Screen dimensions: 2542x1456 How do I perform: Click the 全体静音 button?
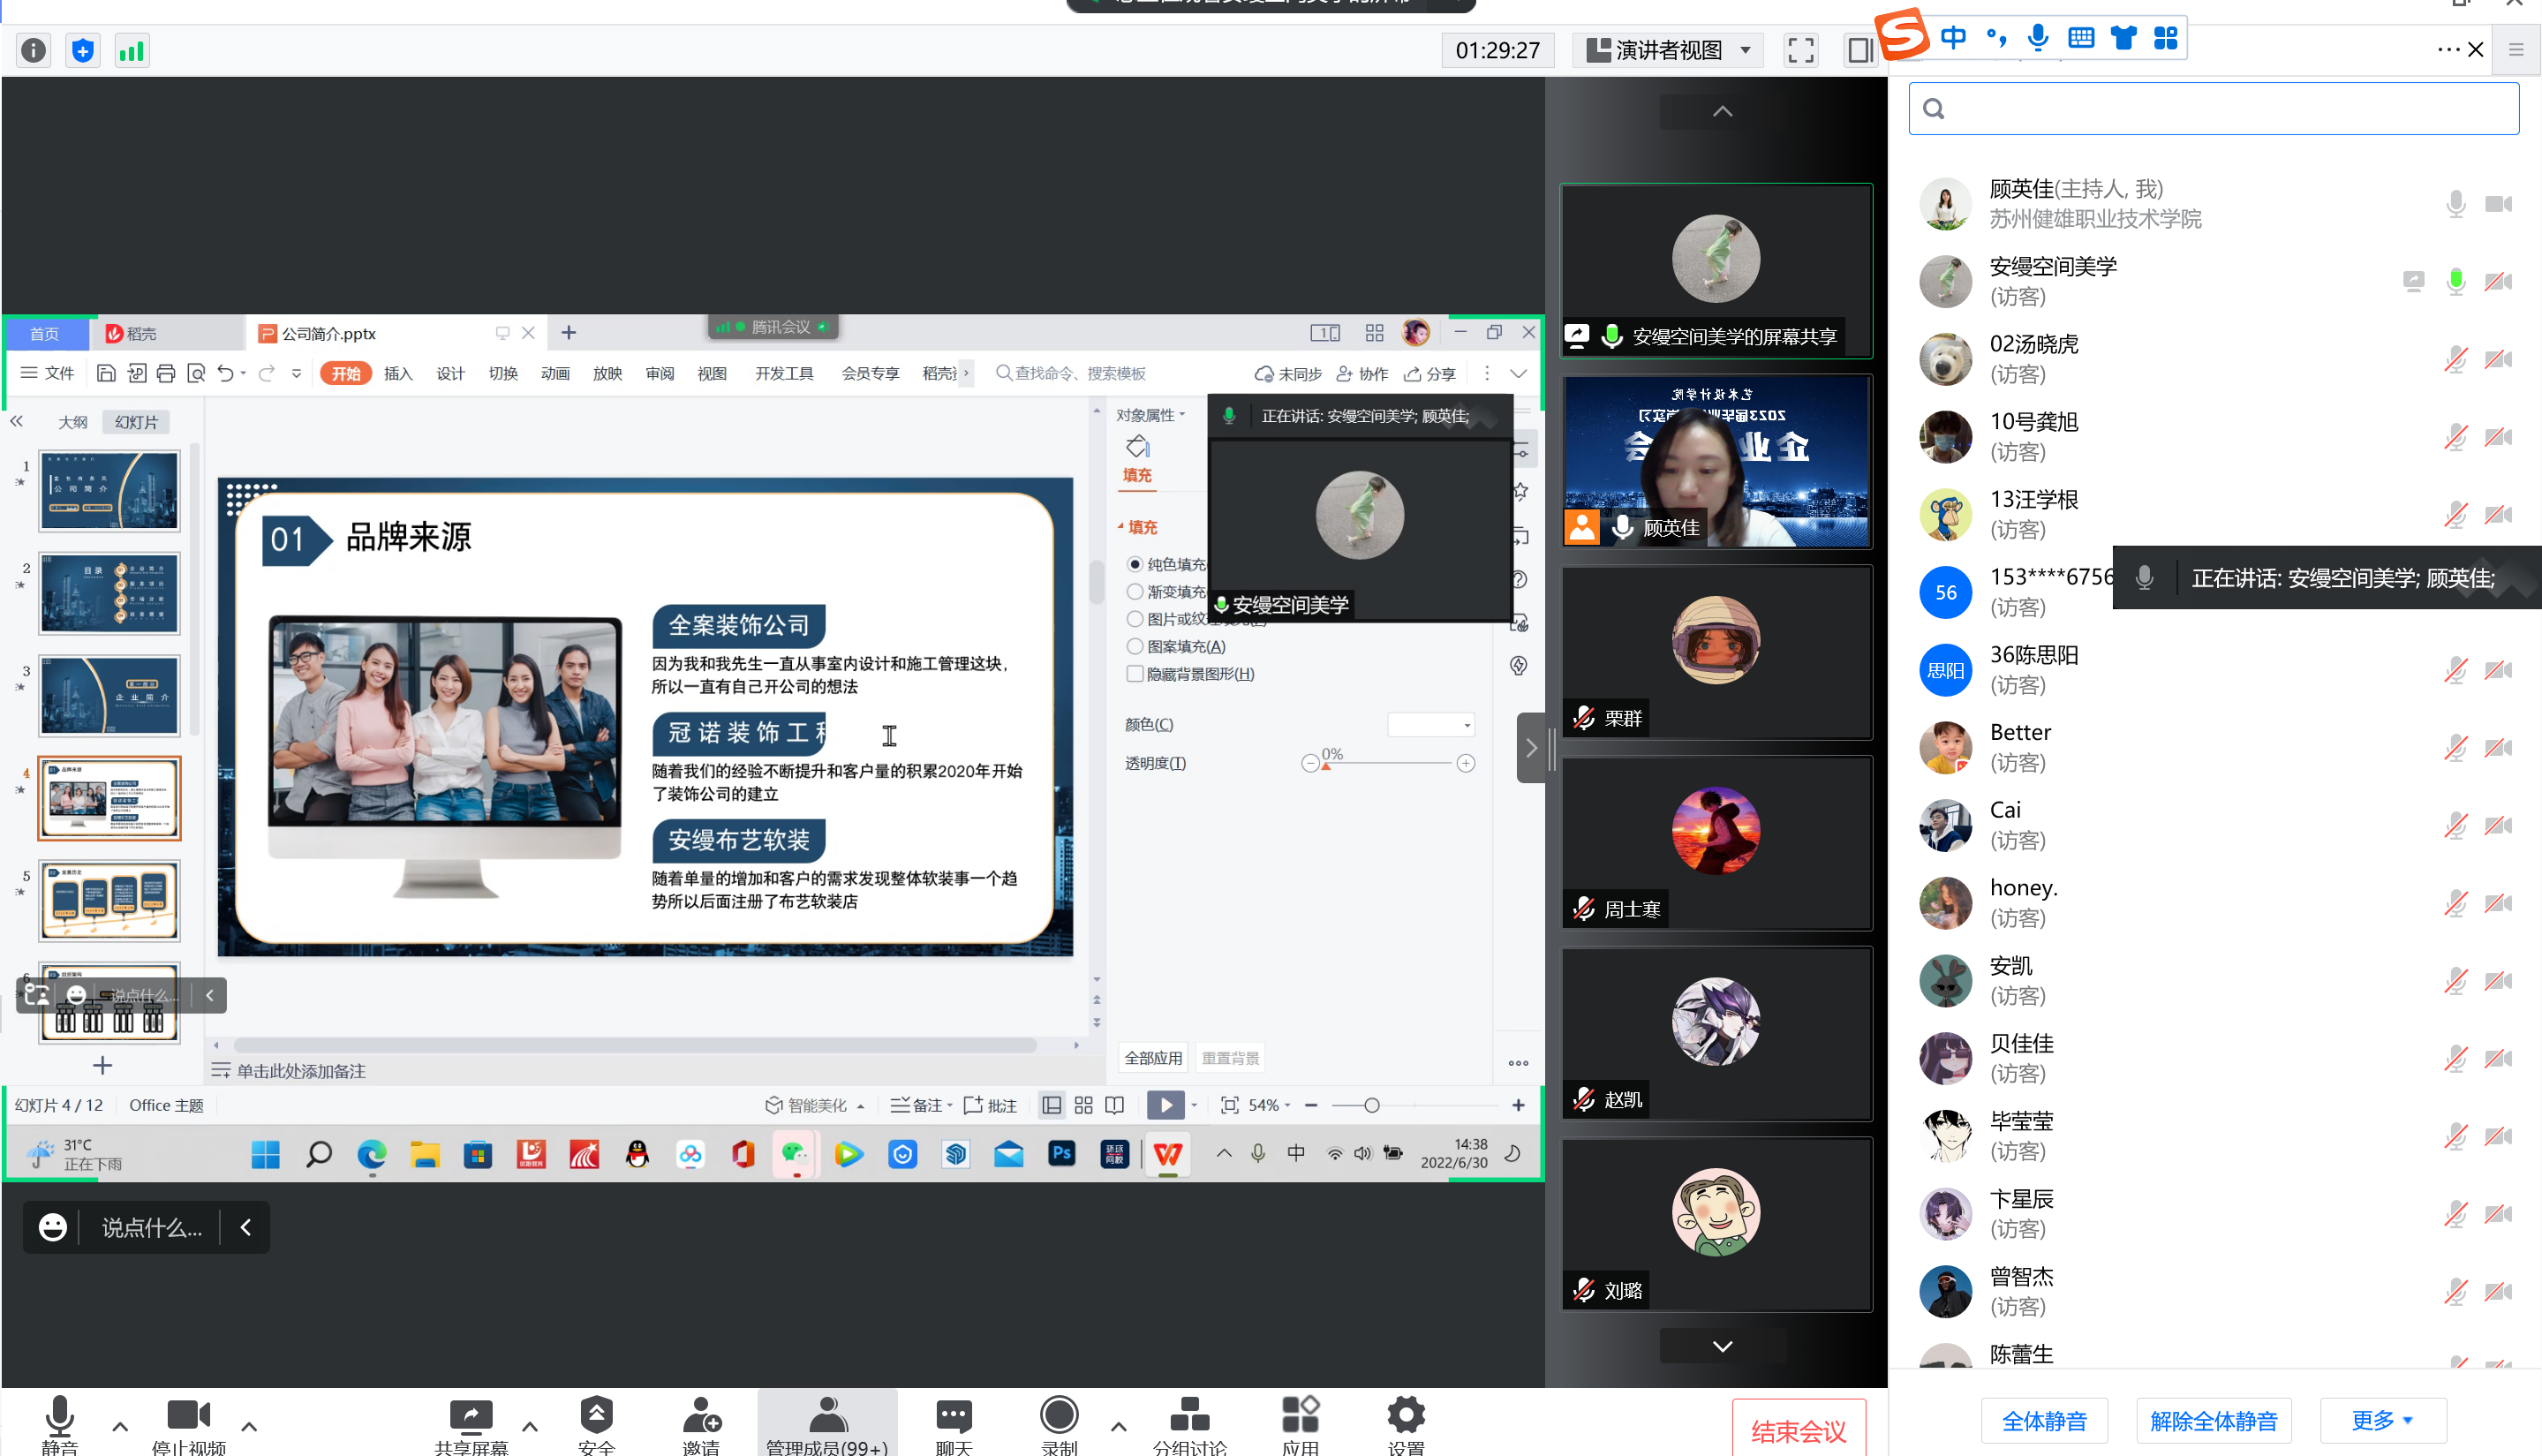point(2044,1420)
